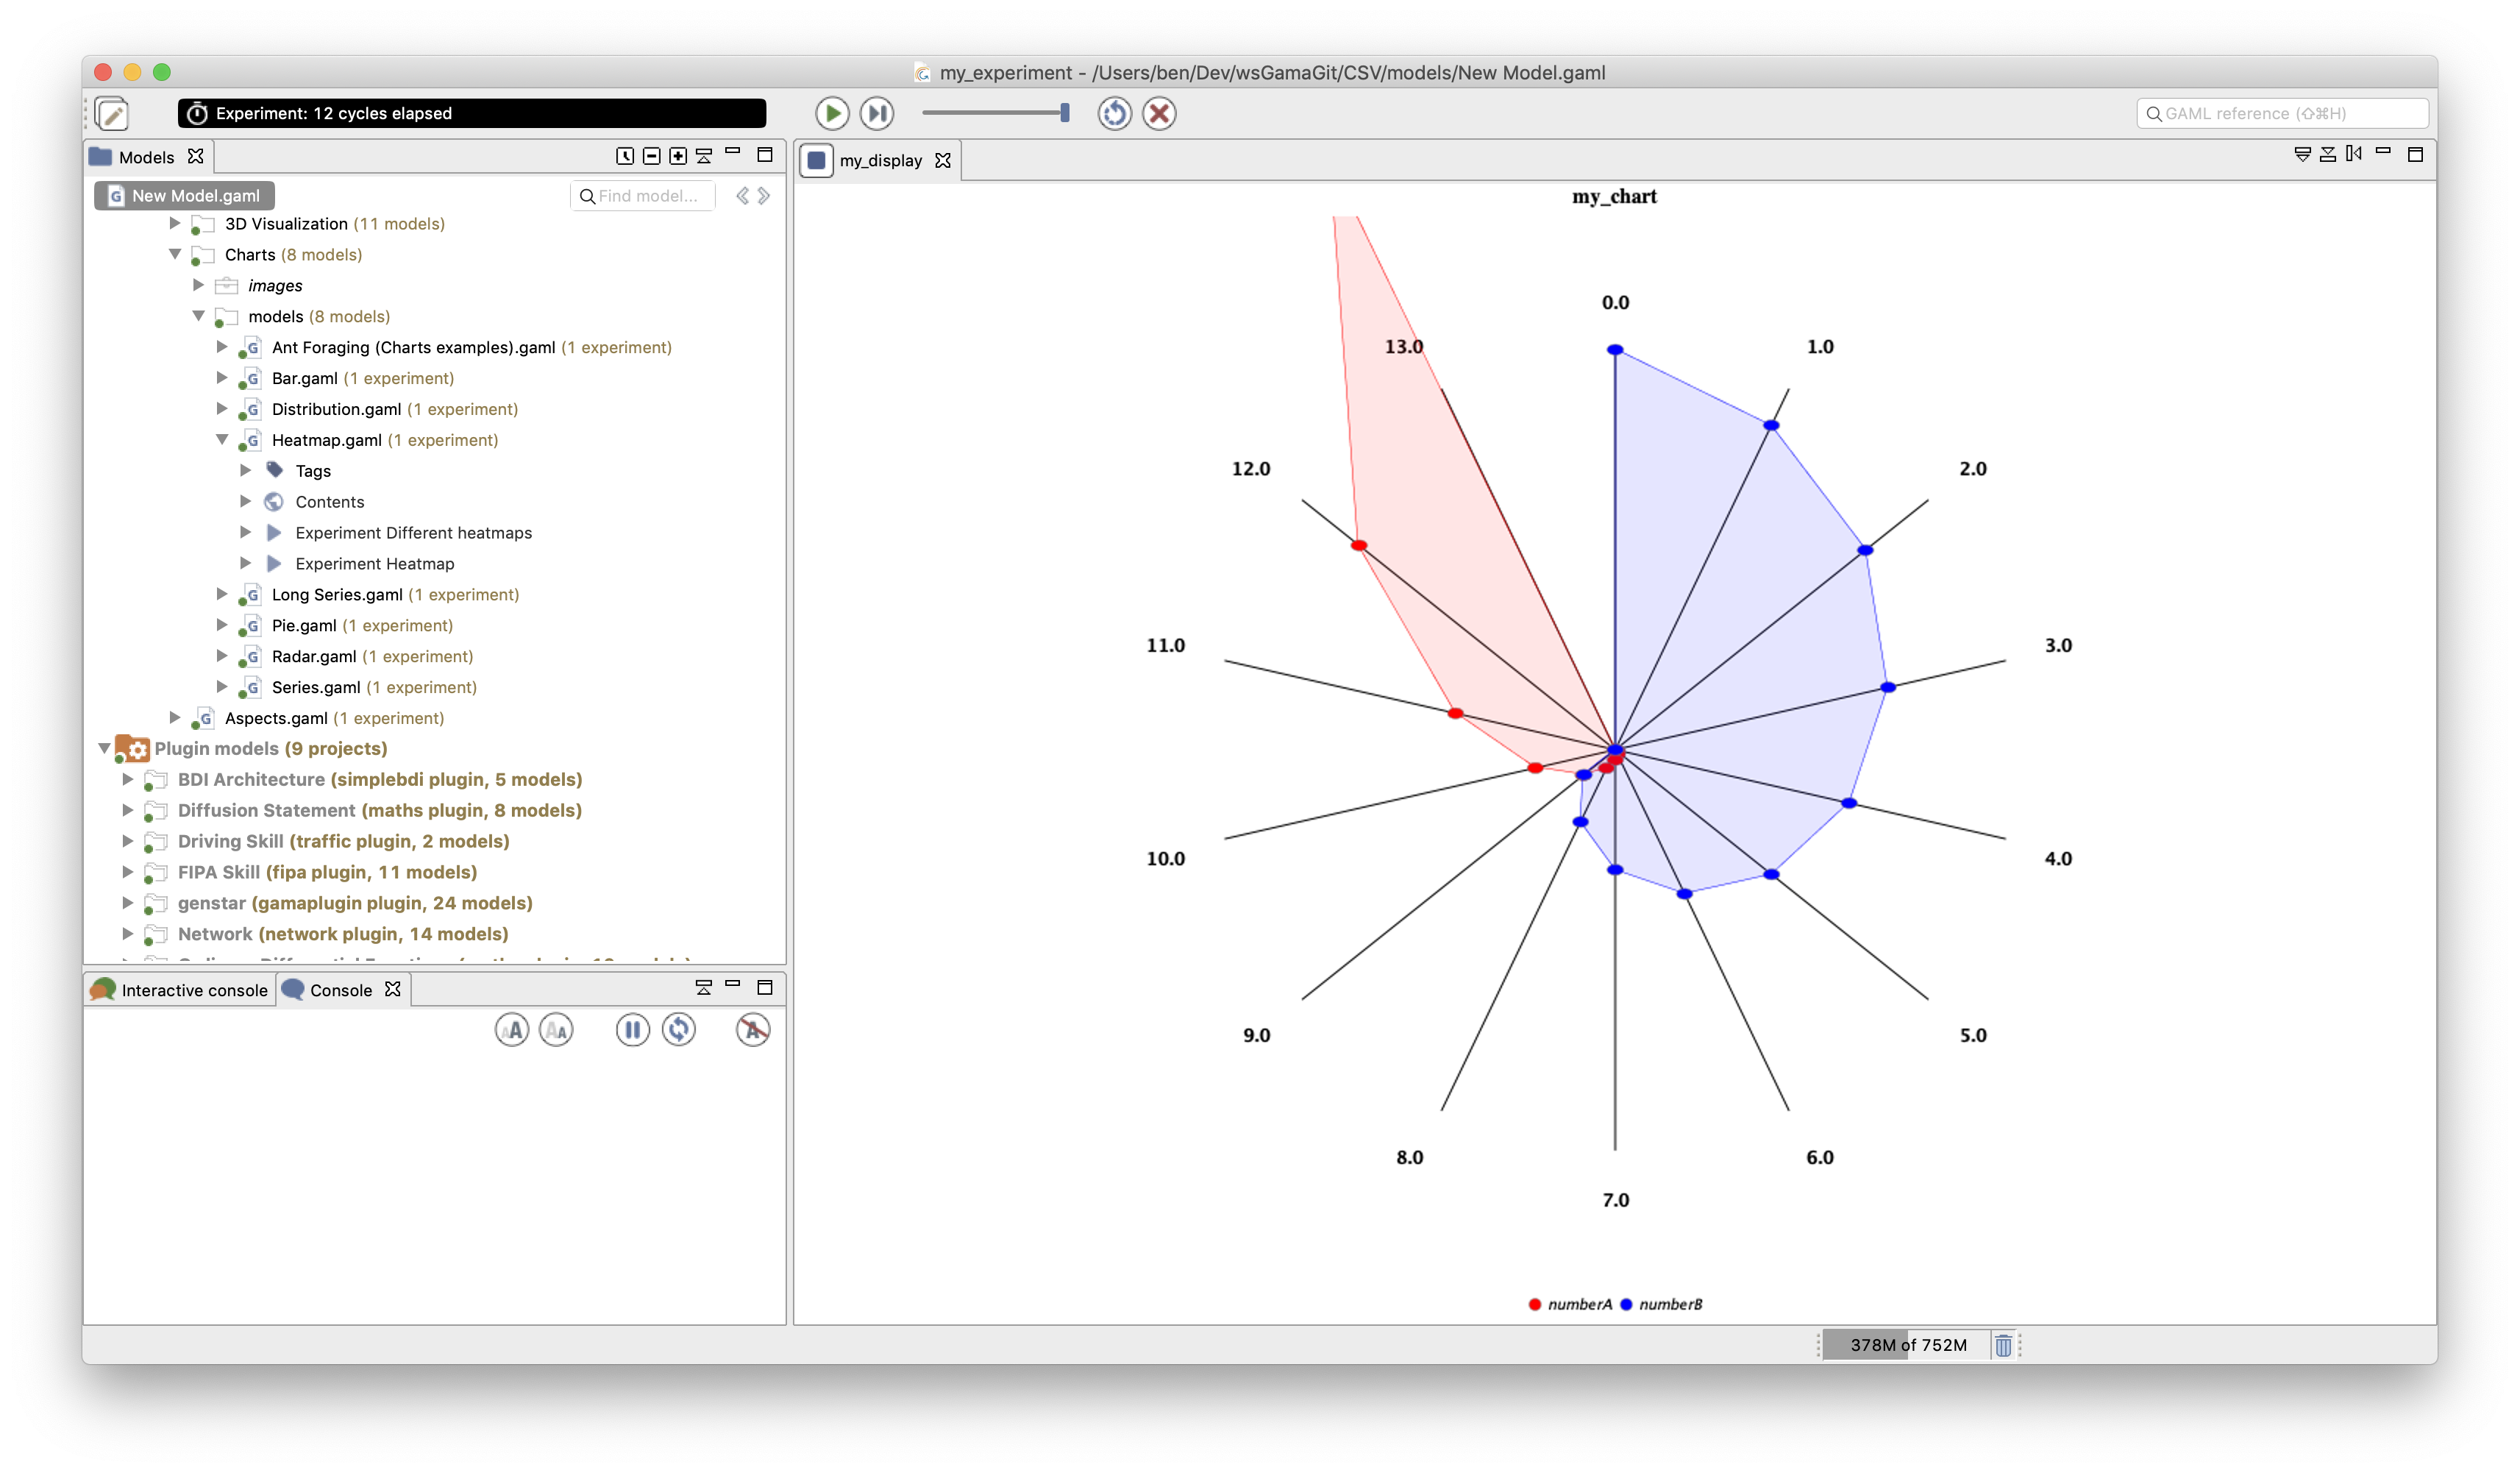This screenshot has height=1473, width=2520.
Task: Collapse the Plugin models section
Action: [x=104, y=749]
